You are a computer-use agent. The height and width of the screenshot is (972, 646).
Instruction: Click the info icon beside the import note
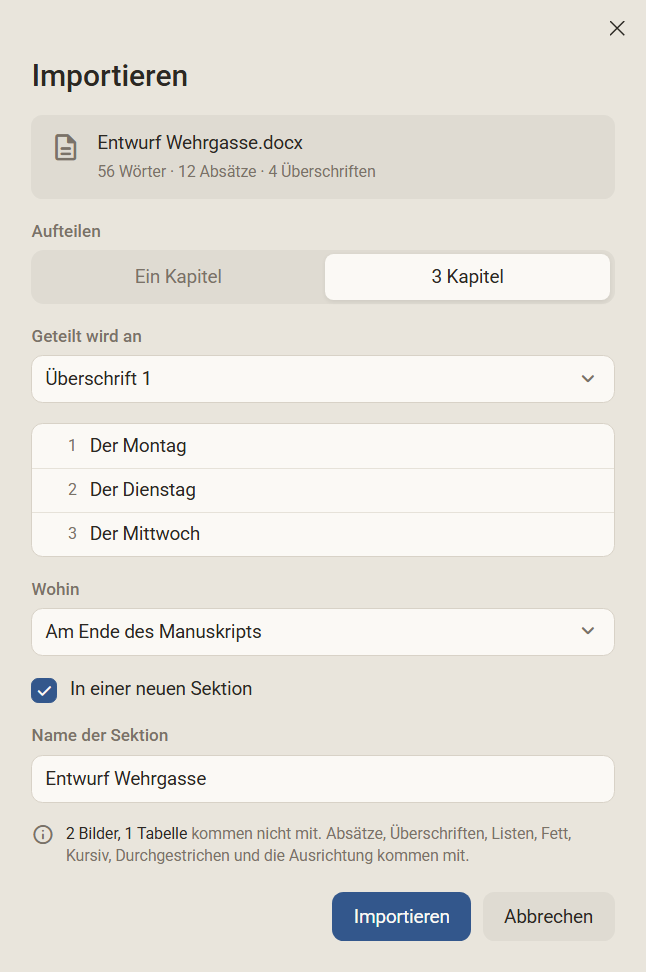click(43, 834)
